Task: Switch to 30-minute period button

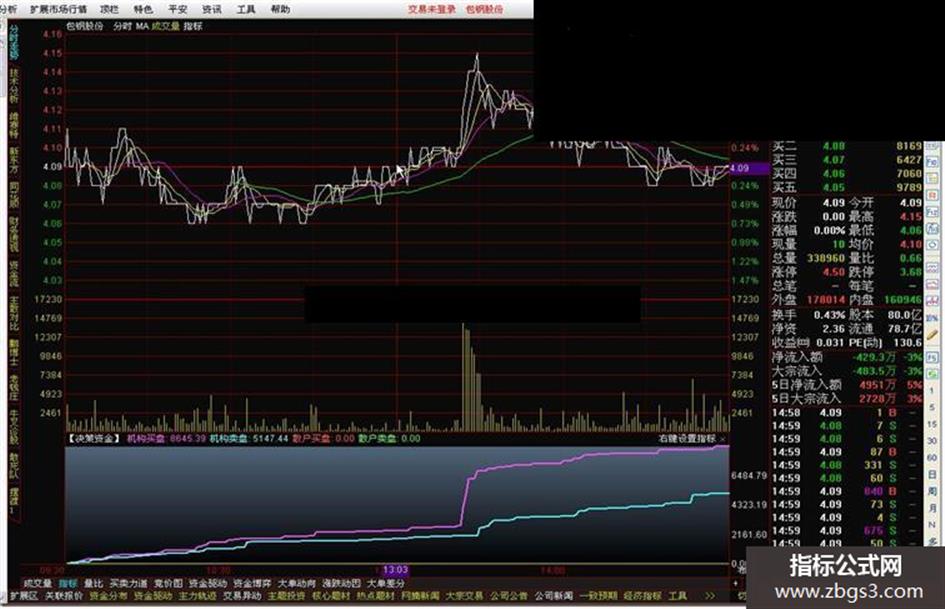Action: tap(932, 441)
